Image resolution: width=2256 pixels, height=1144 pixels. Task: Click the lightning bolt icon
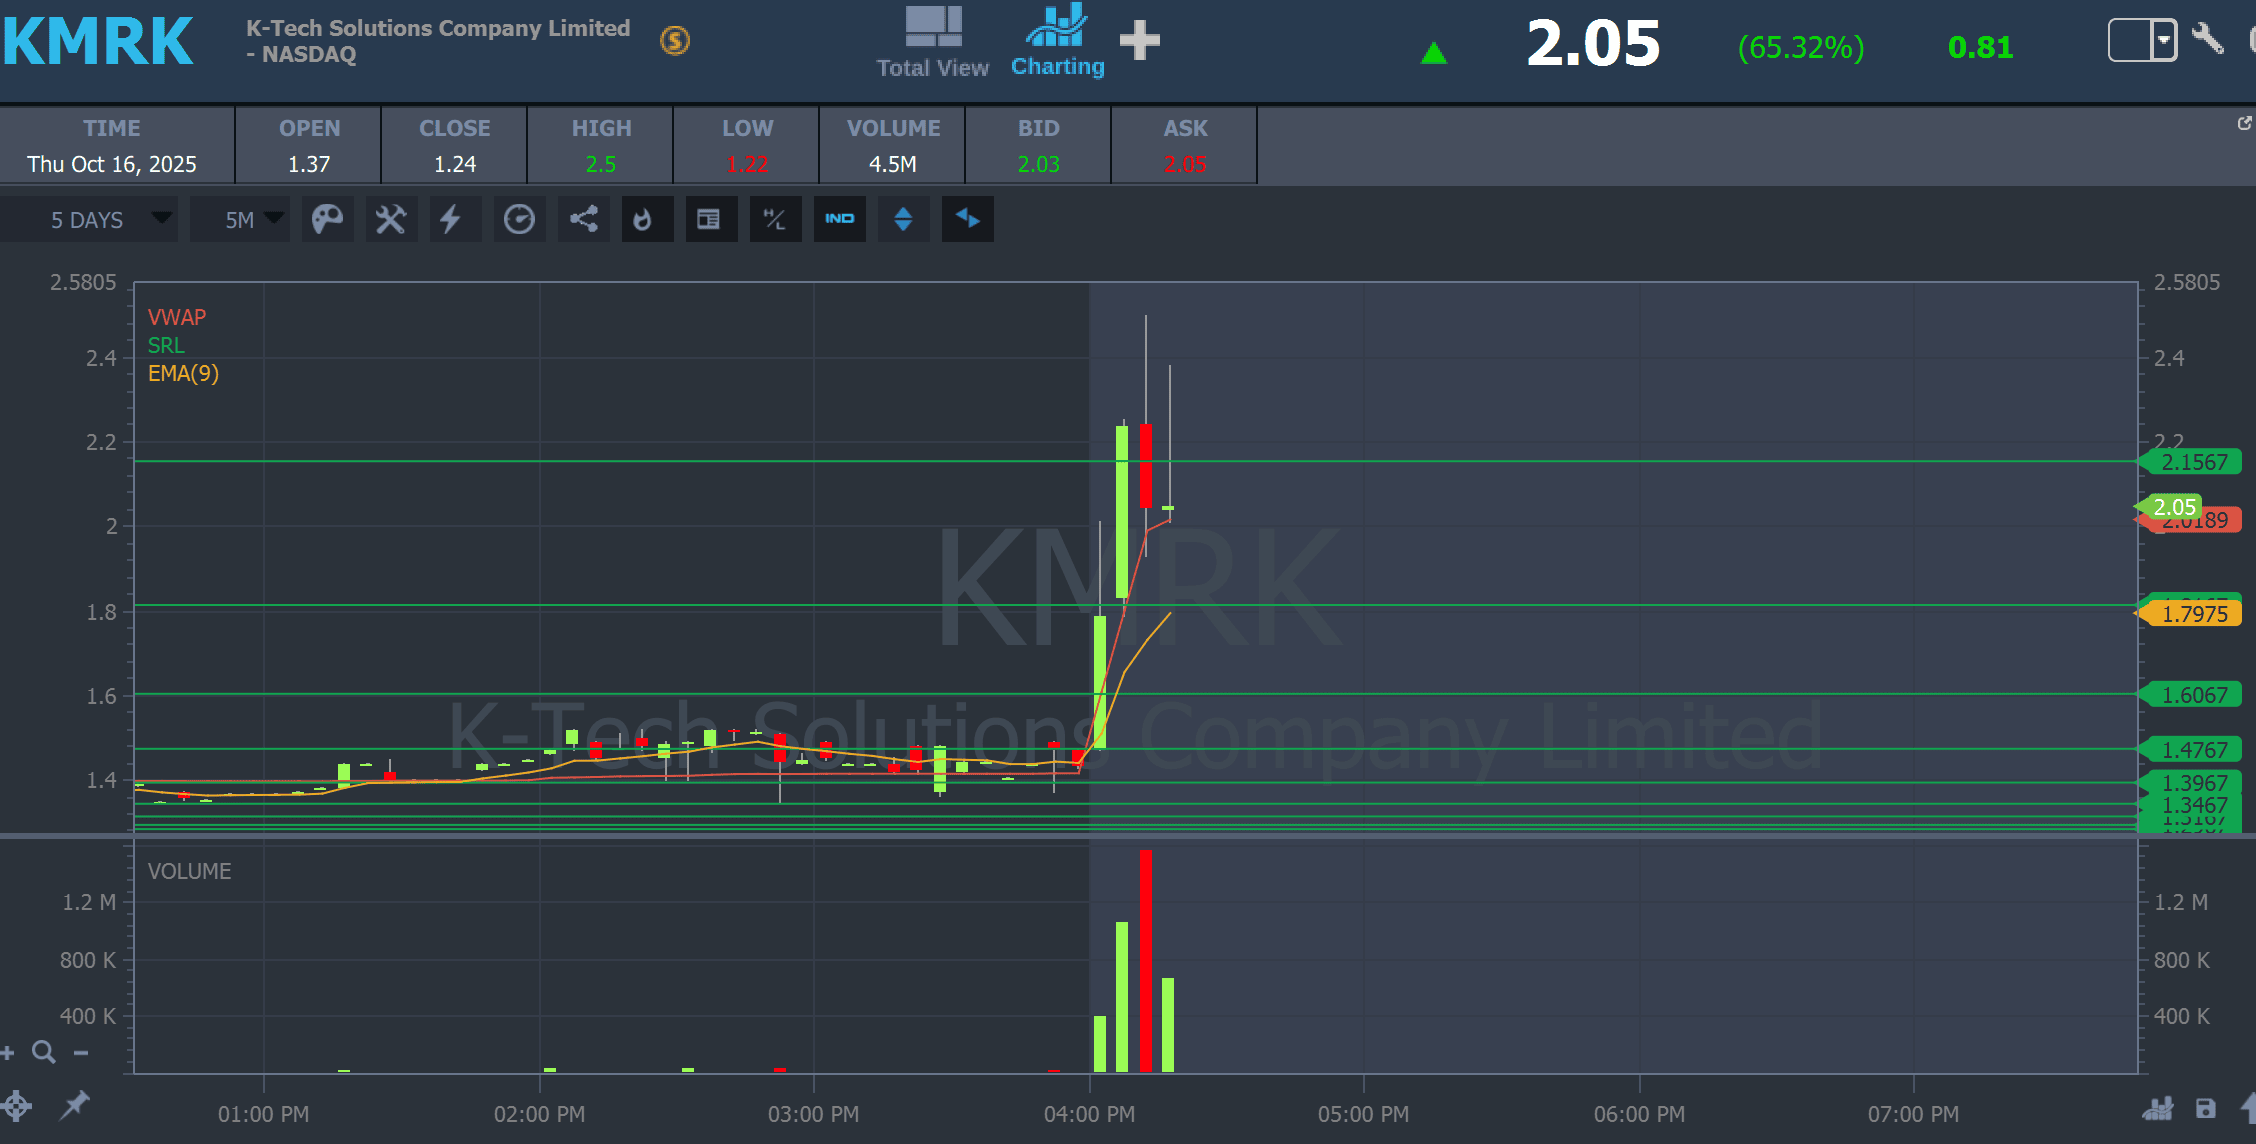(451, 219)
